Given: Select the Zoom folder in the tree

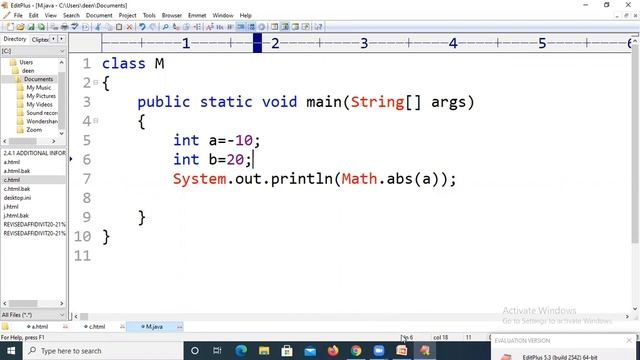Looking at the screenshot, I should [34, 130].
